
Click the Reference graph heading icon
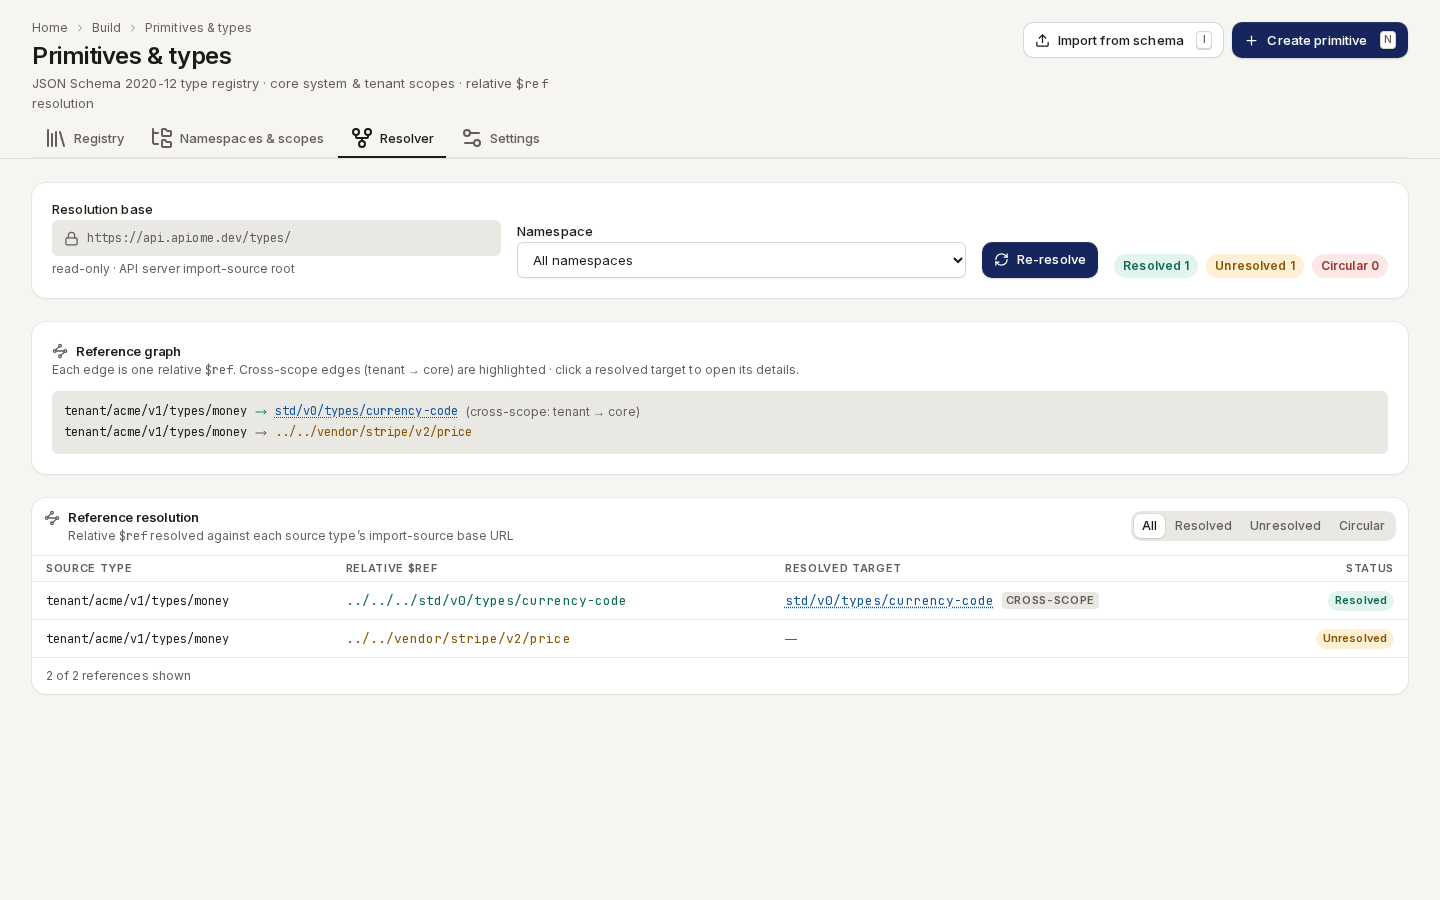[x=60, y=351]
